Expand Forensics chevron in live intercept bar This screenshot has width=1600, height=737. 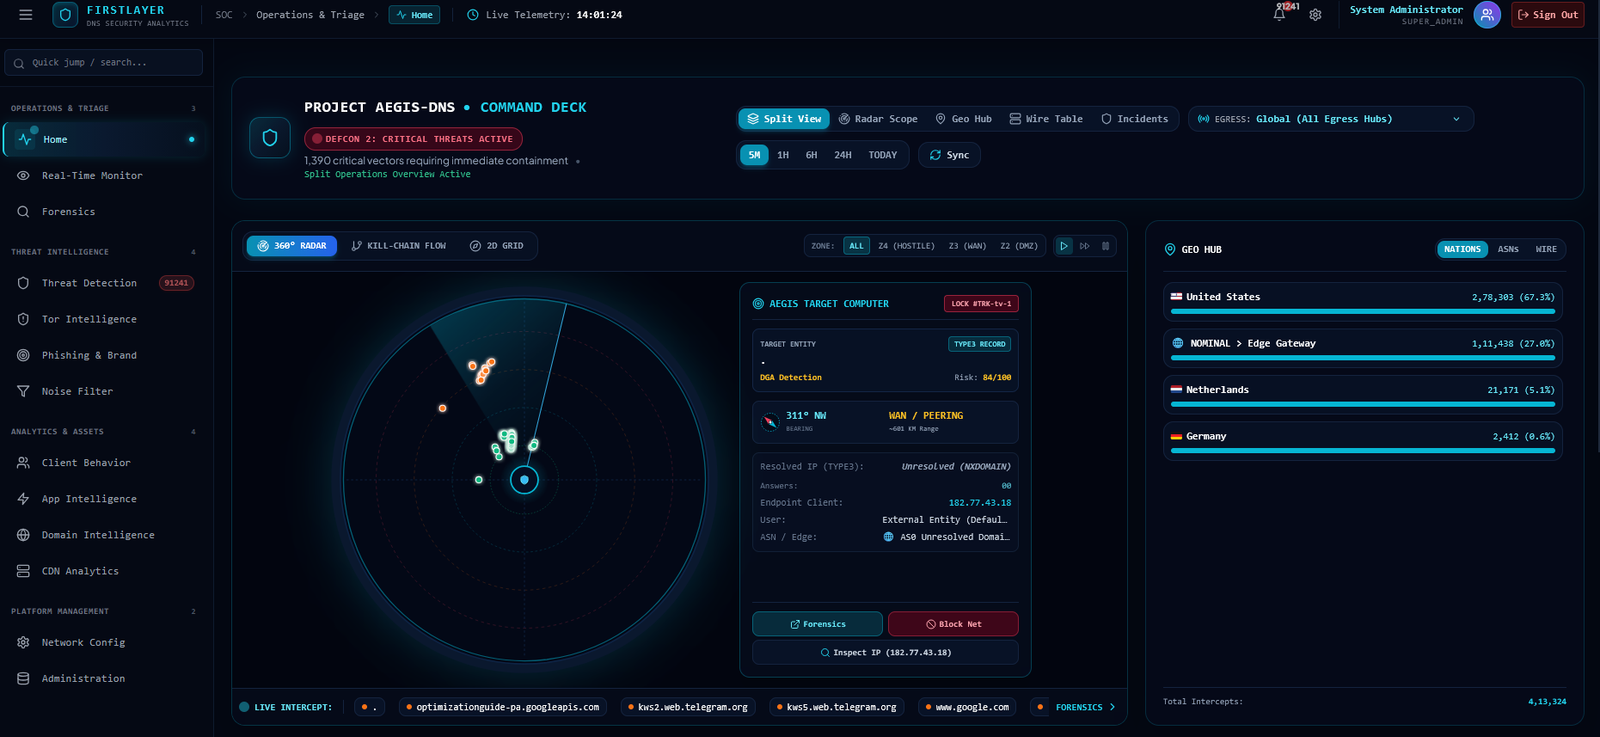[x=1112, y=707]
